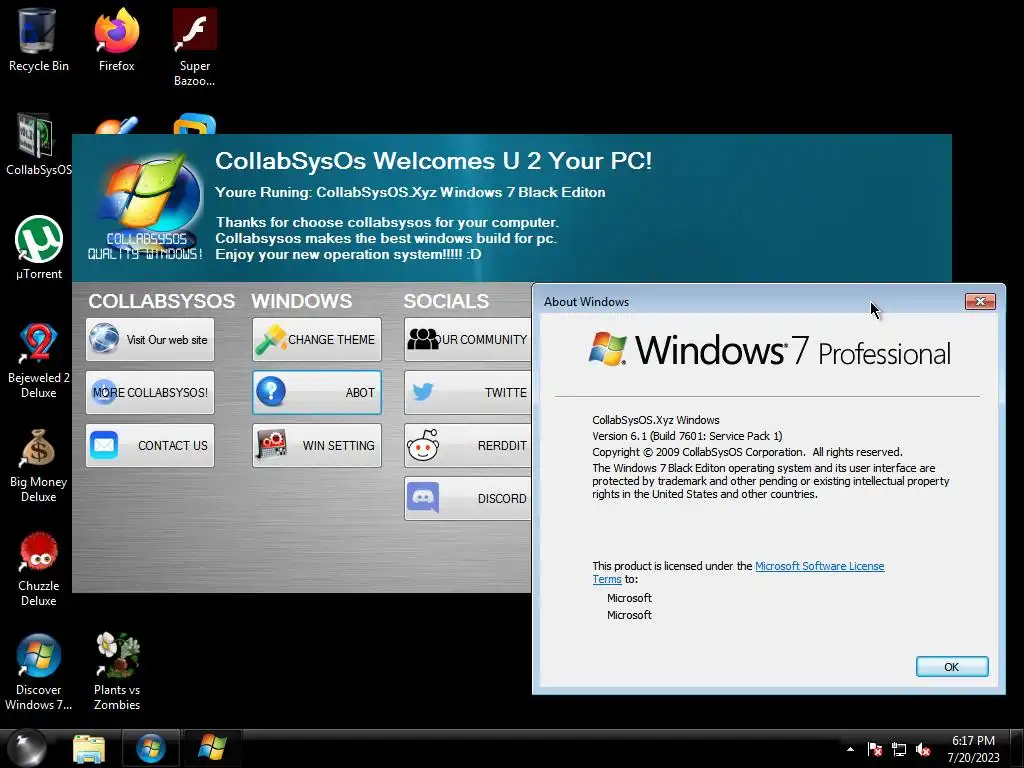This screenshot has width=1024, height=768.
Task: Open Discover Windows 7 desktop shortcut
Action: coord(39,673)
